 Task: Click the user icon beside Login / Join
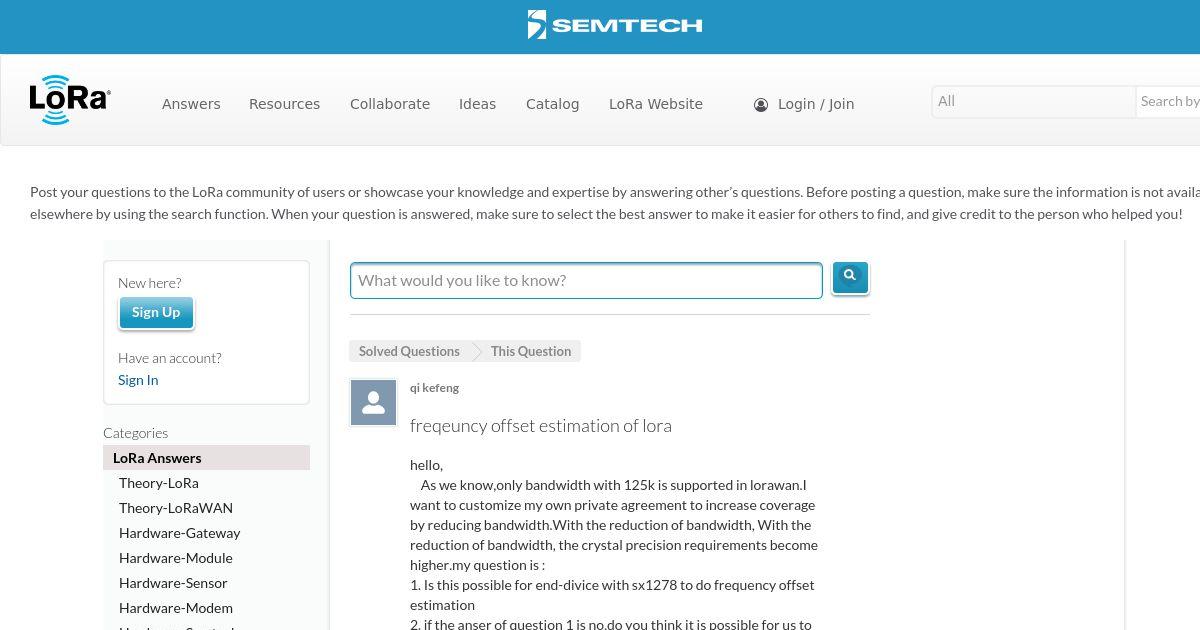click(x=761, y=105)
